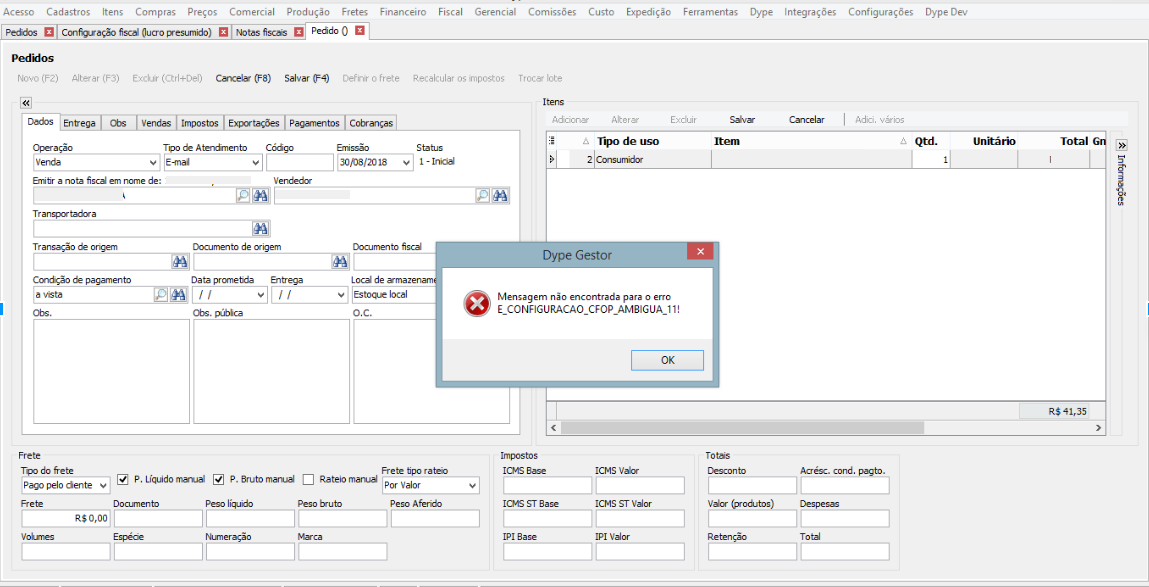Open the Tipo de Atendimento dropdown
1149x587 pixels.
[x=256, y=163]
